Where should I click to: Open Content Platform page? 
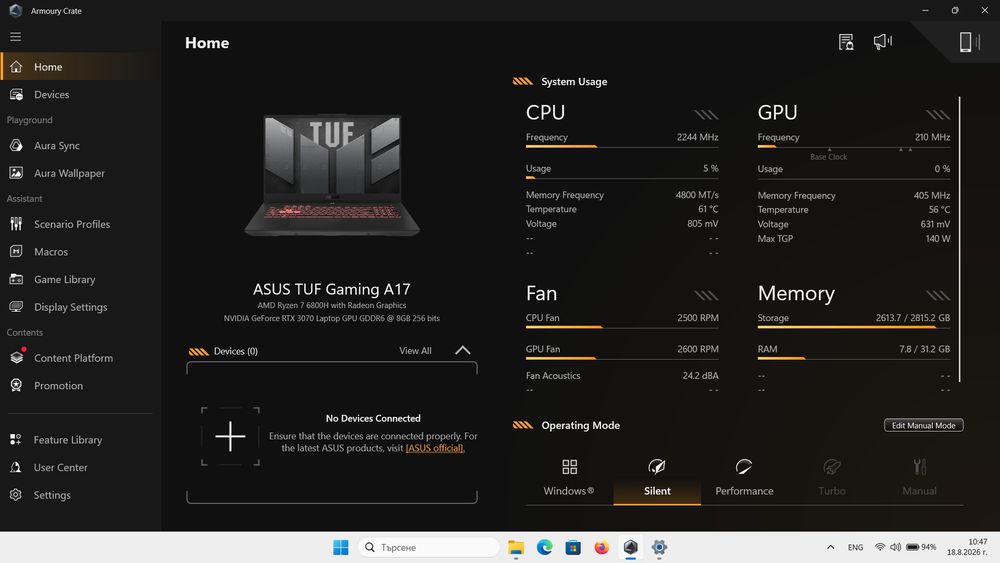pos(80,358)
